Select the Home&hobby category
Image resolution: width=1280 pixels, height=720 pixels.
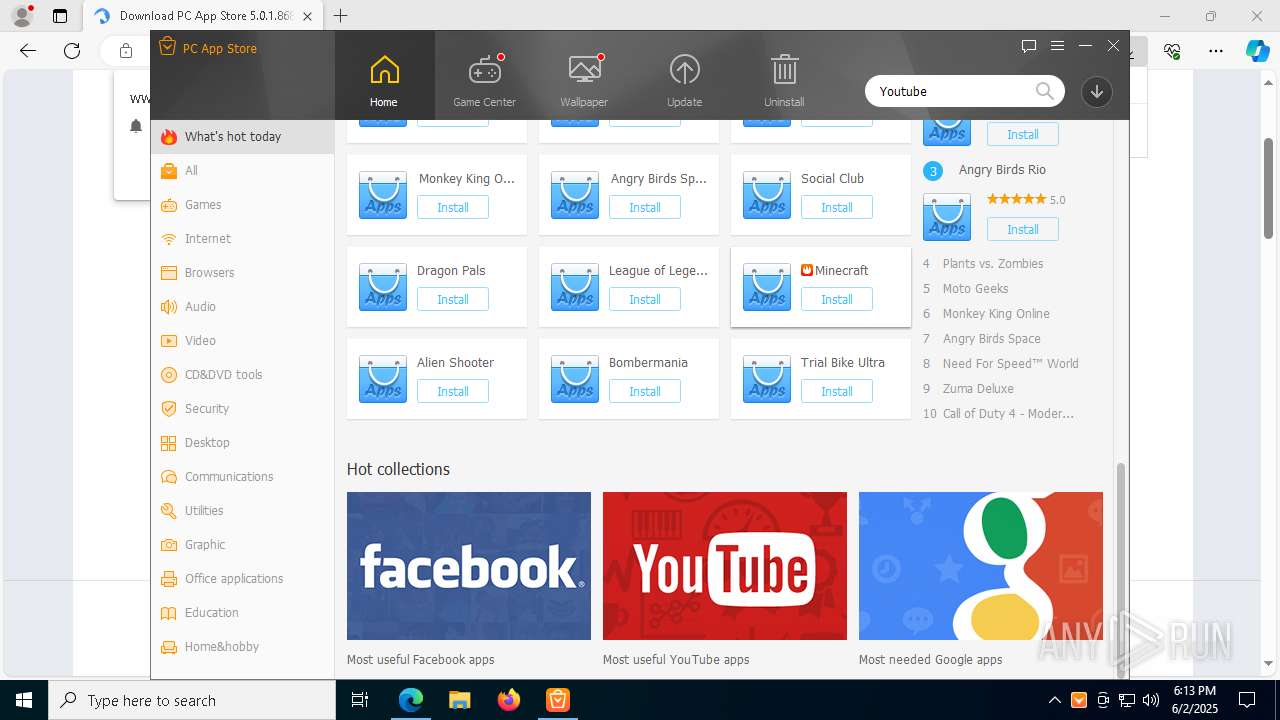pos(243,647)
